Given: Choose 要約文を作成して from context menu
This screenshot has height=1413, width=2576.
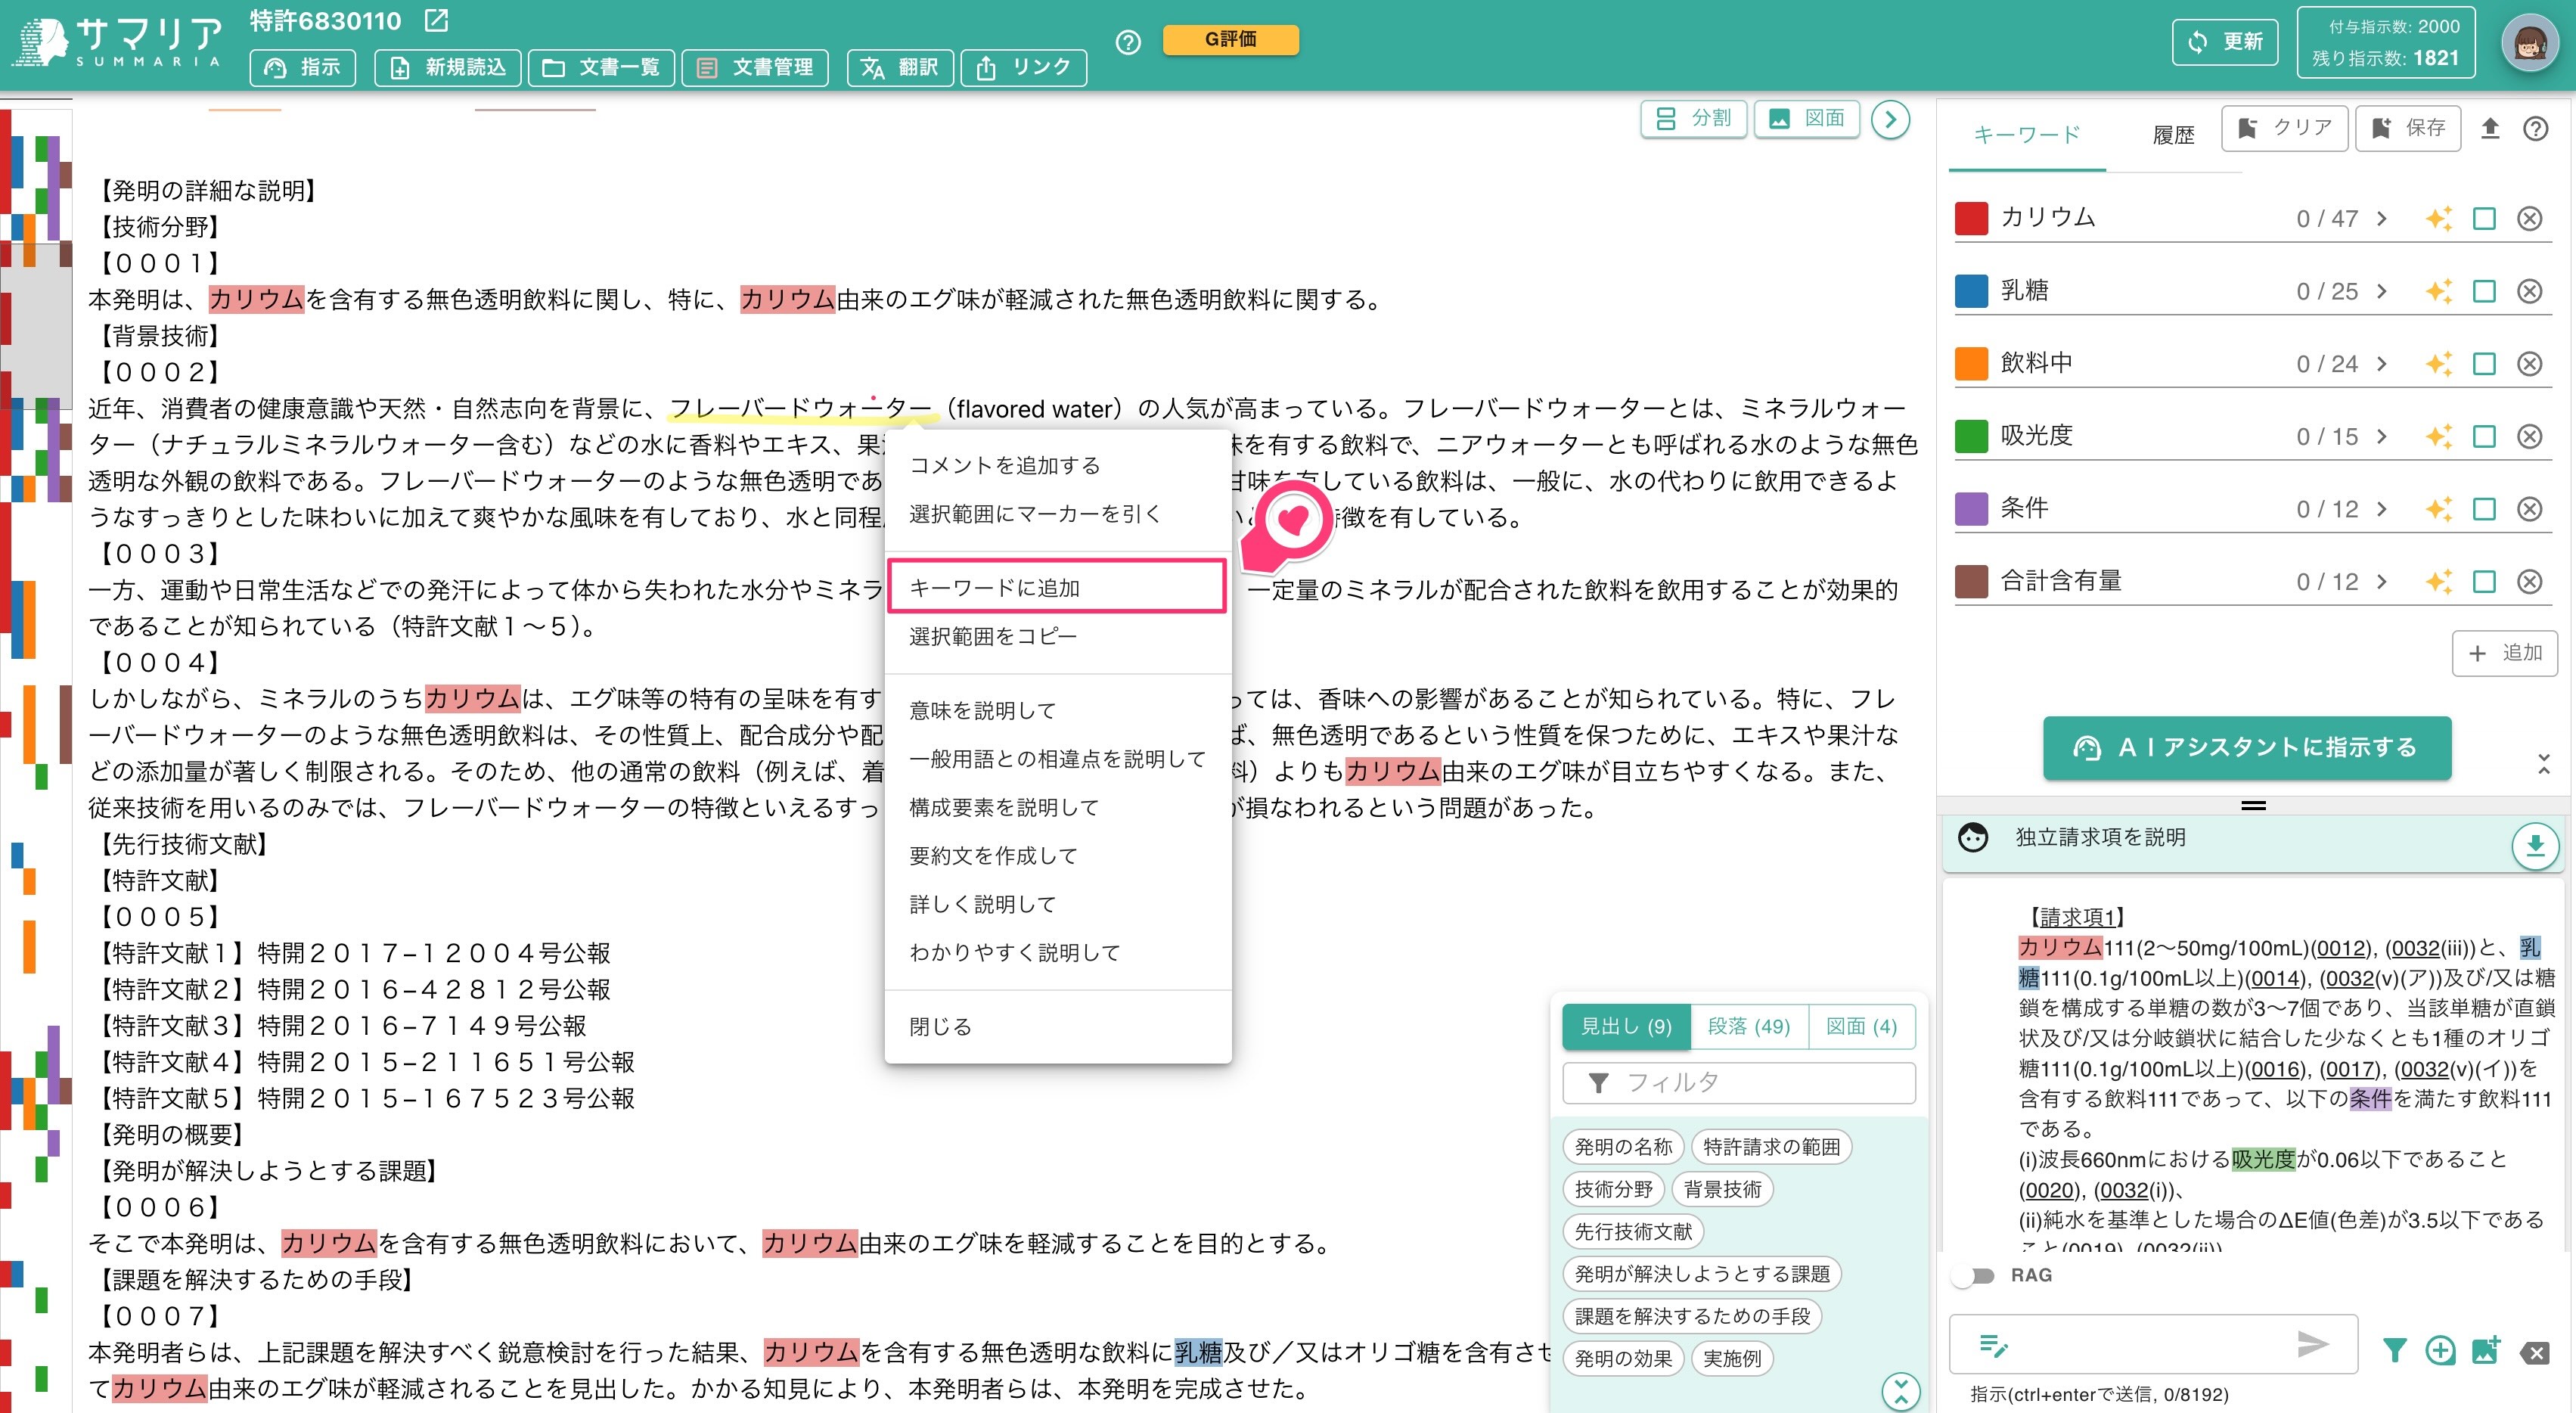Looking at the screenshot, I should click(1057, 856).
